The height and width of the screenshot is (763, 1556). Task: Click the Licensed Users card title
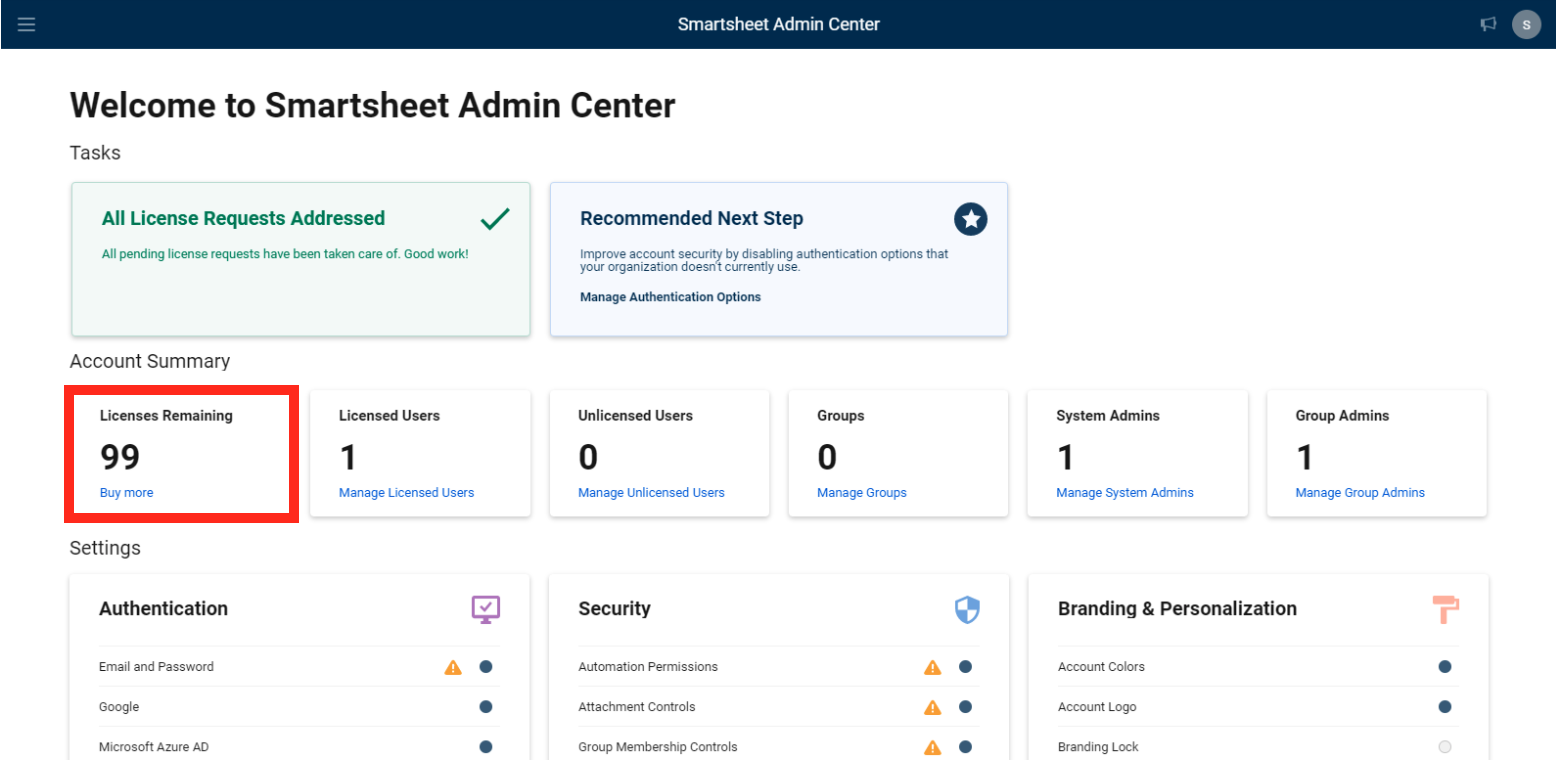pos(389,416)
